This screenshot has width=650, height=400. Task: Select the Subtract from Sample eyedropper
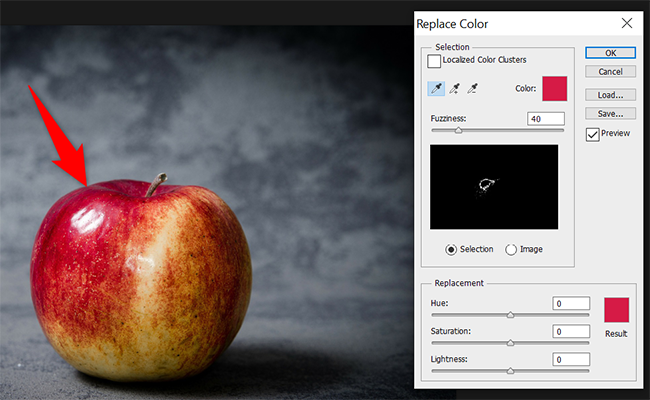(x=473, y=88)
